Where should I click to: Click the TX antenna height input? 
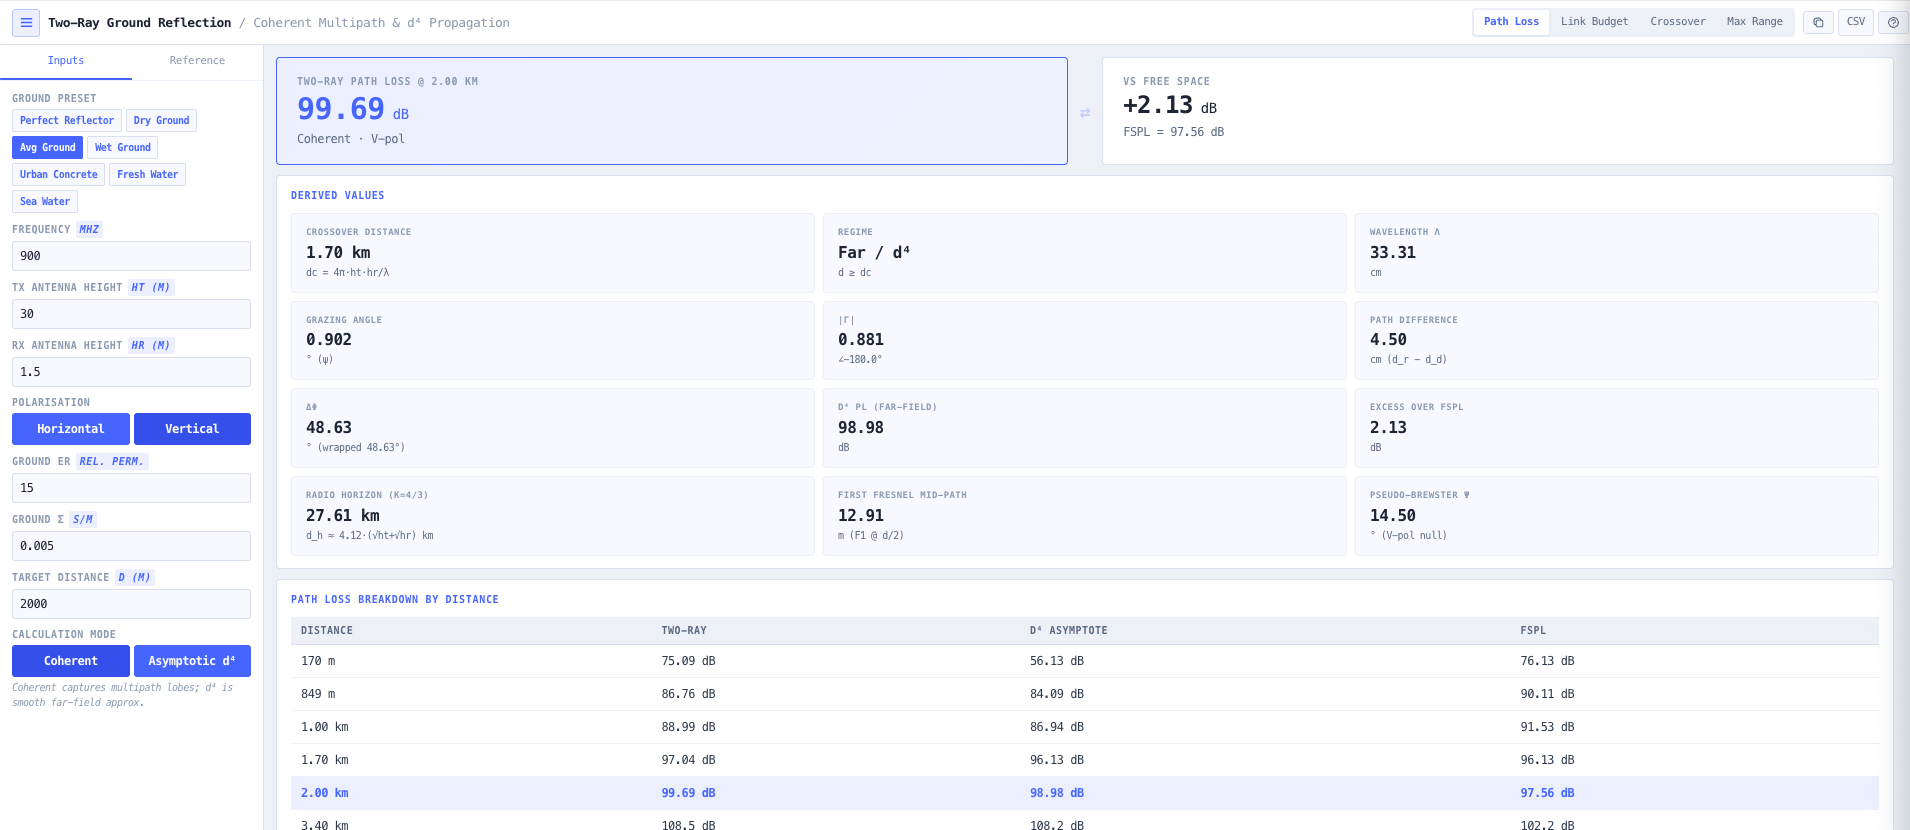[131, 314]
